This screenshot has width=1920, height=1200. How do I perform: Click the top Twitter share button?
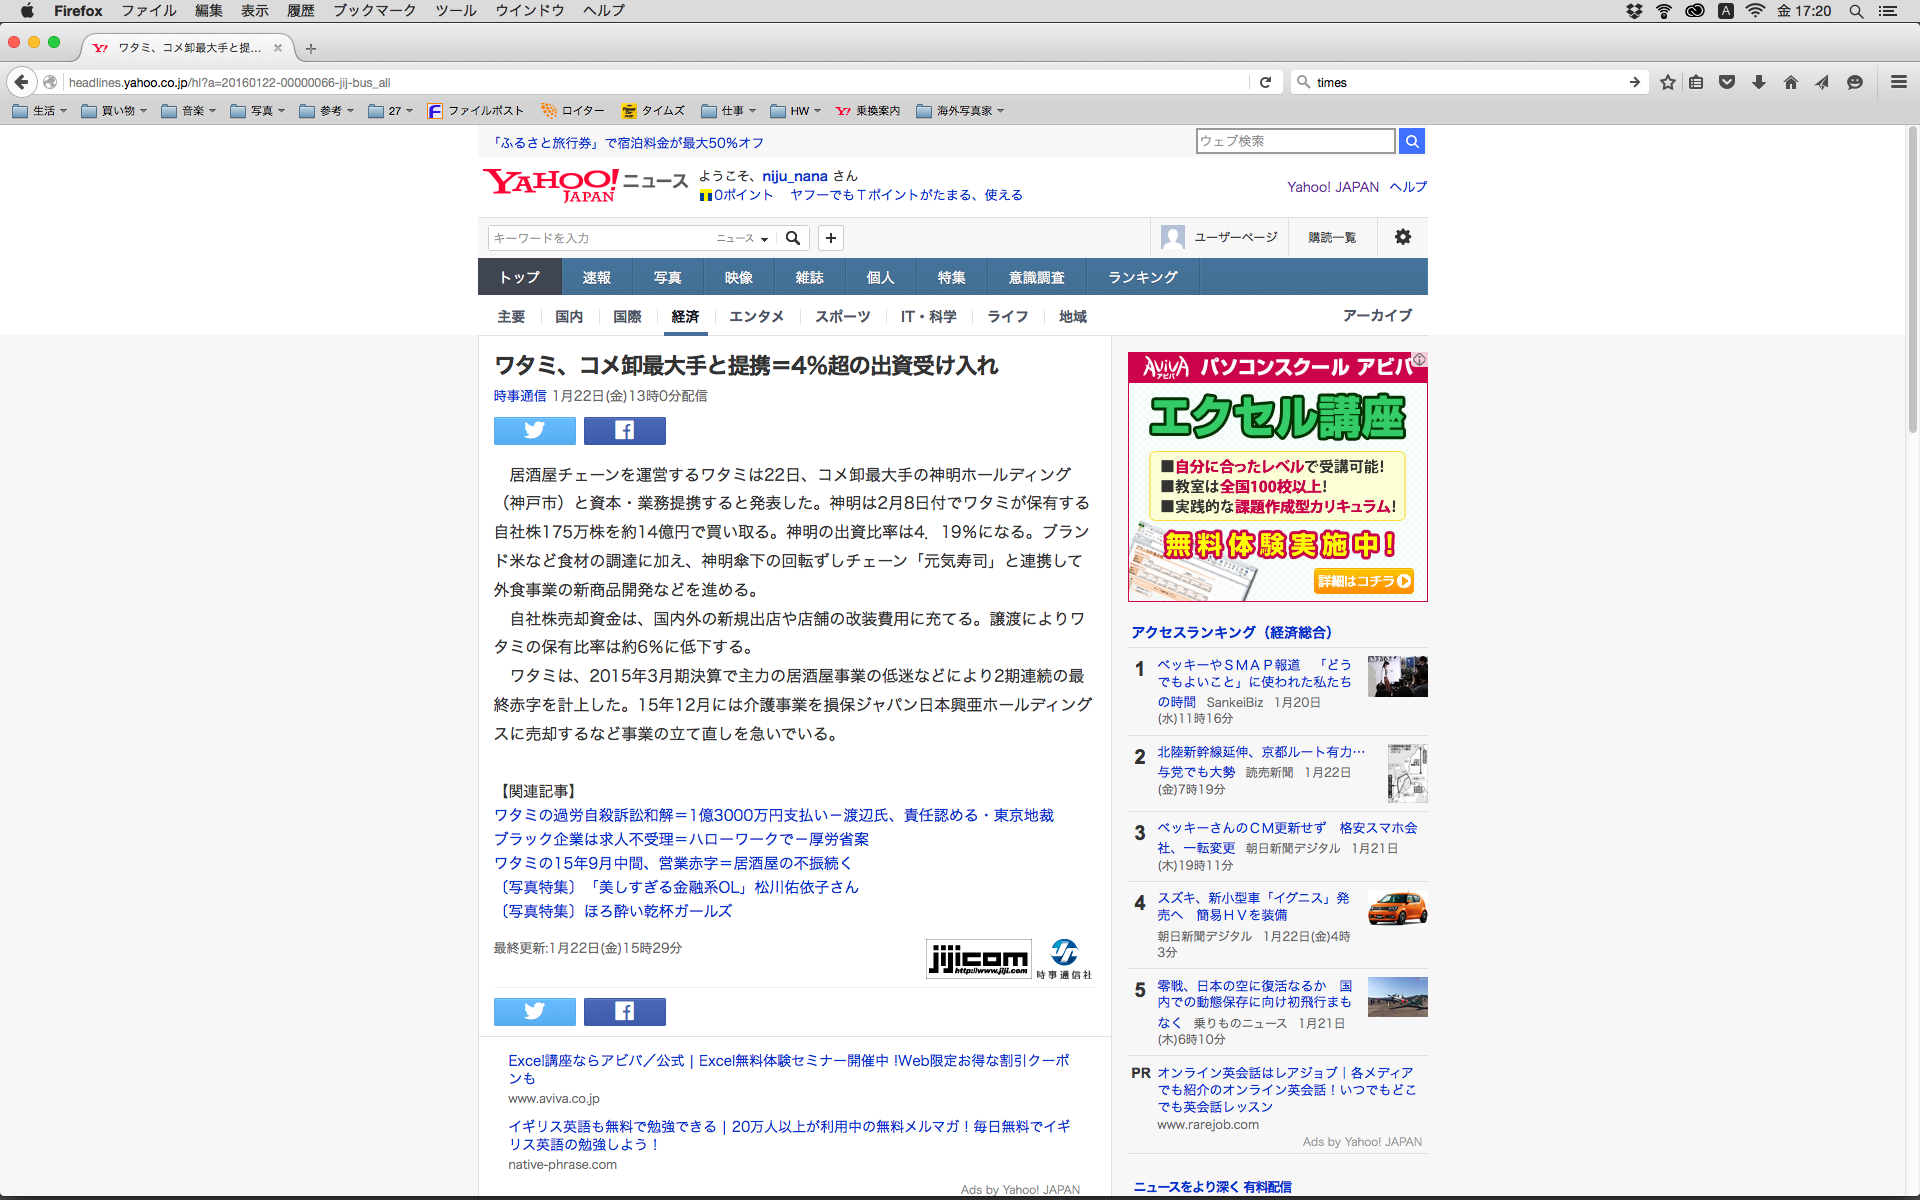pos(534,430)
